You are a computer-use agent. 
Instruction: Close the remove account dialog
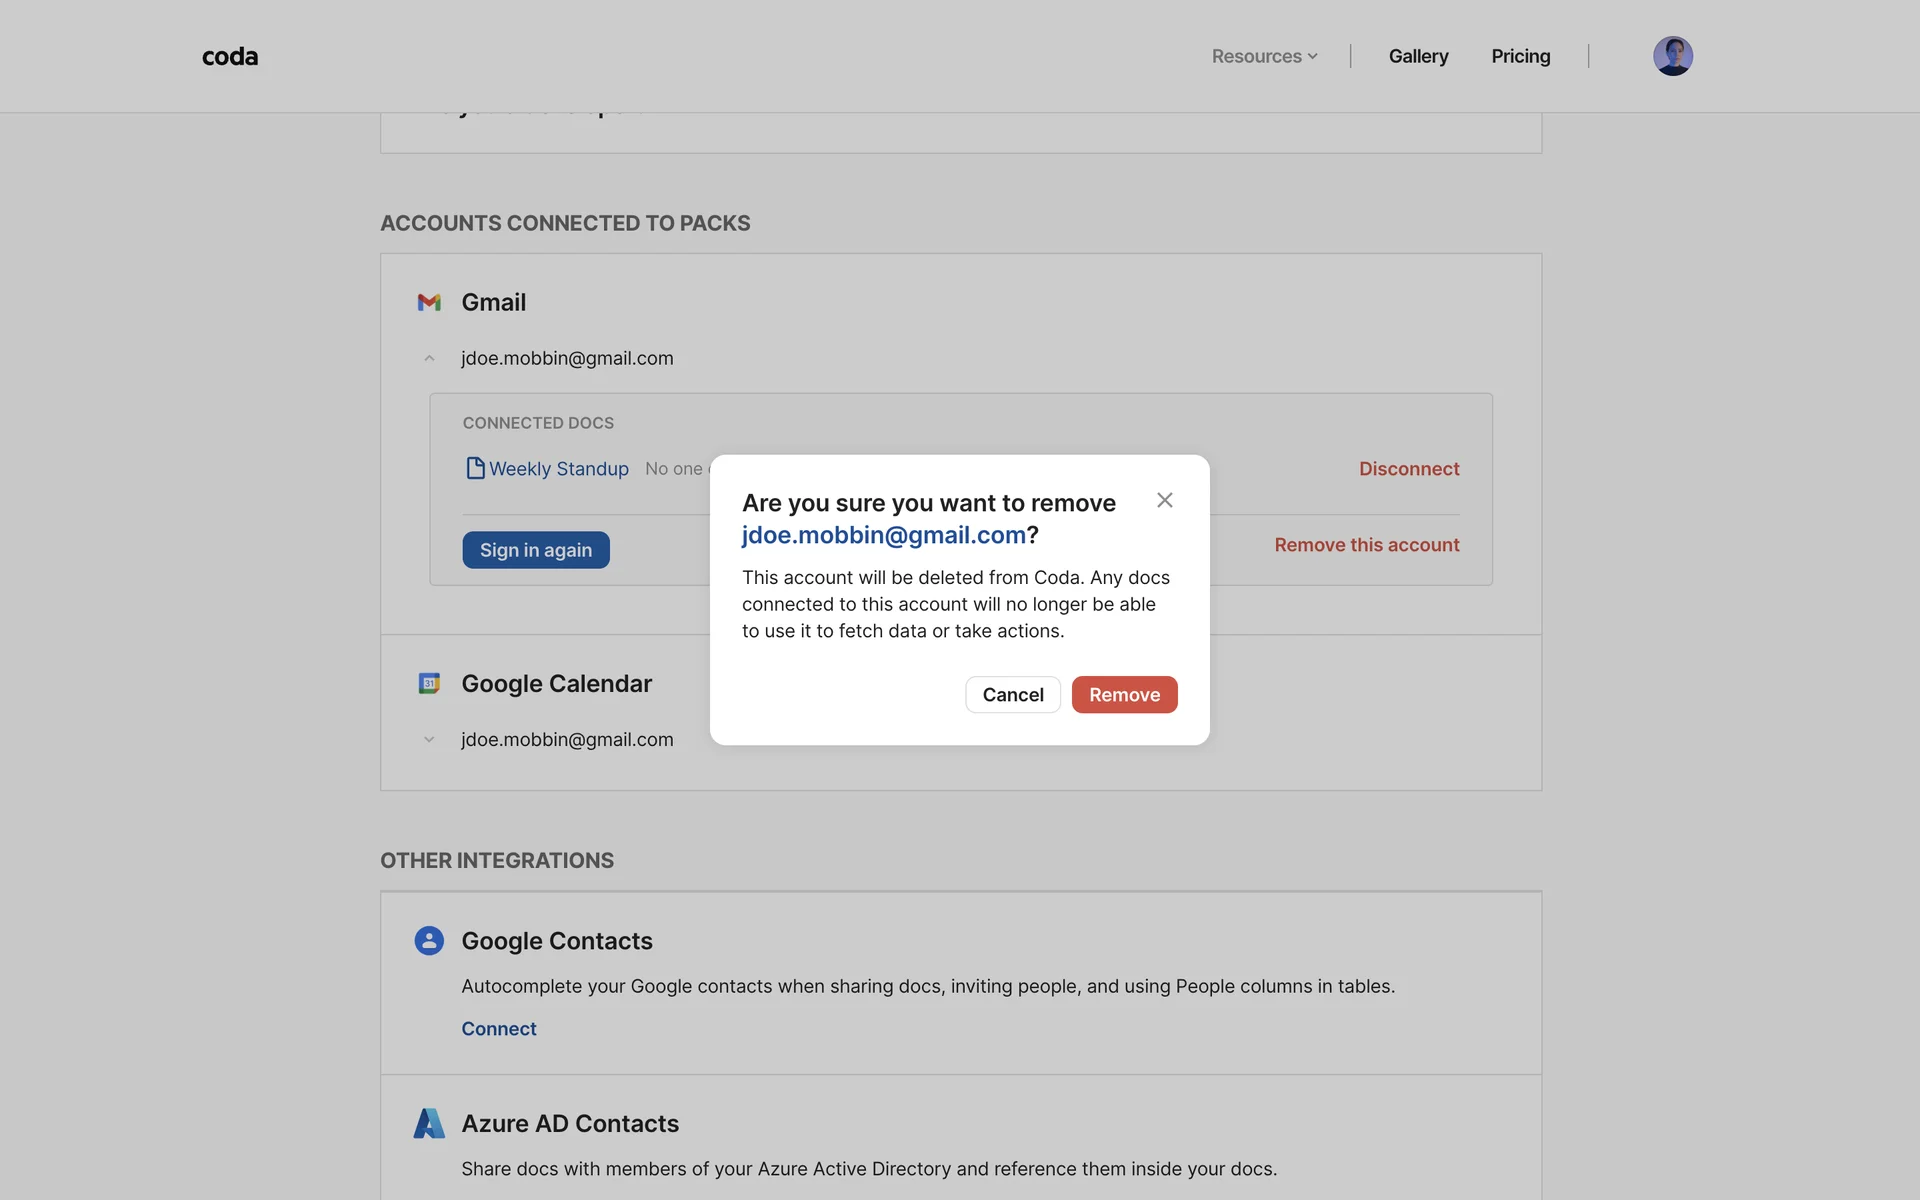pyautogui.click(x=1164, y=500)
